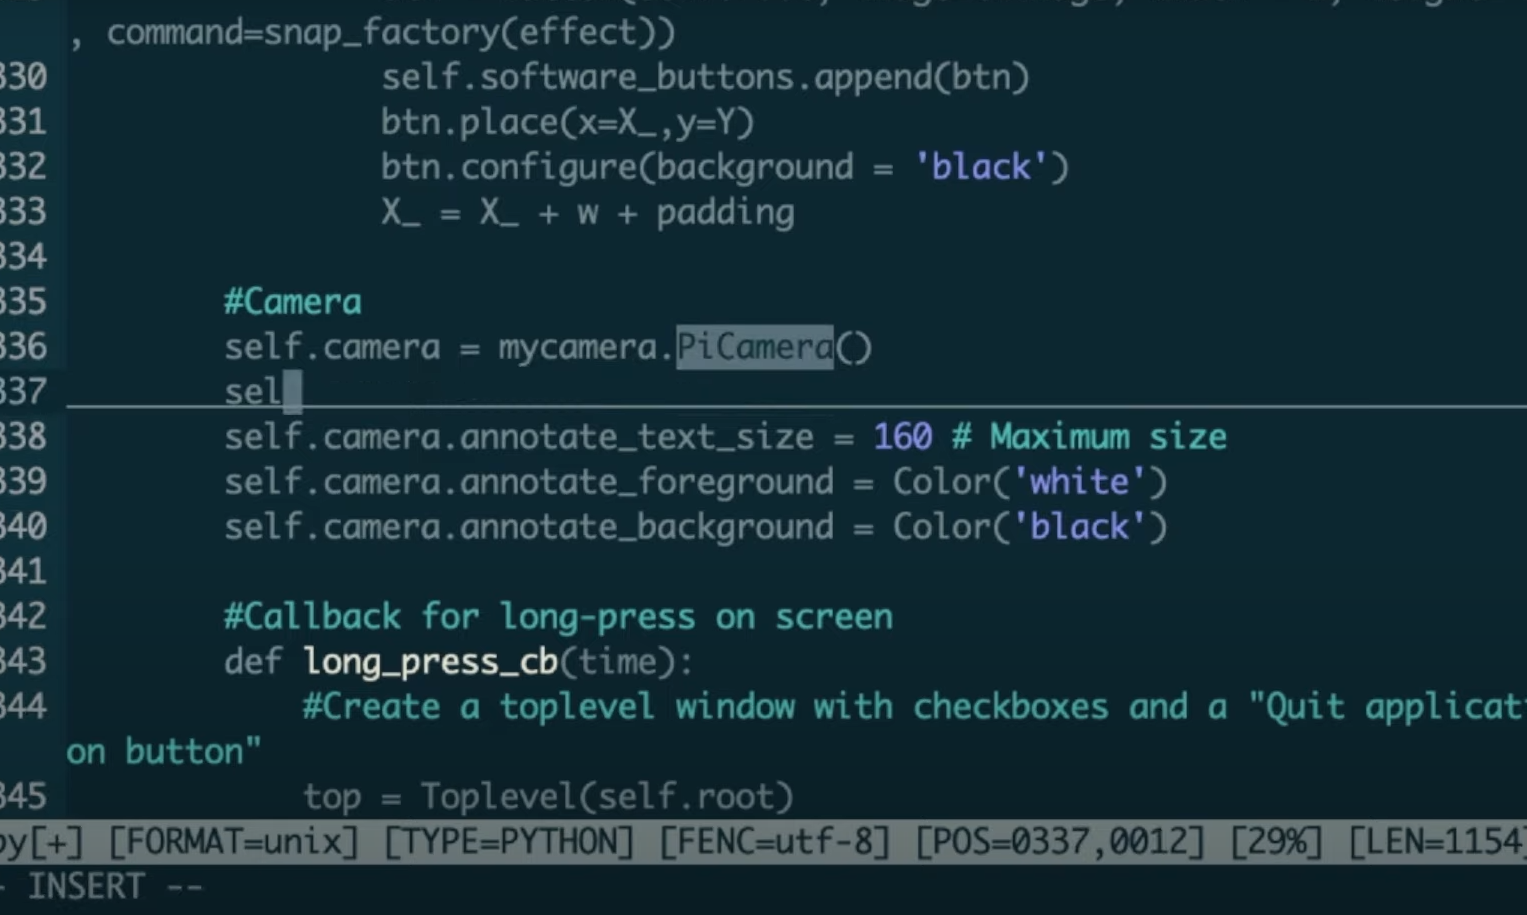Click the word padding in the X_ assignment
The width and height of the screenshot is (1527, 915).
[725, 212]
